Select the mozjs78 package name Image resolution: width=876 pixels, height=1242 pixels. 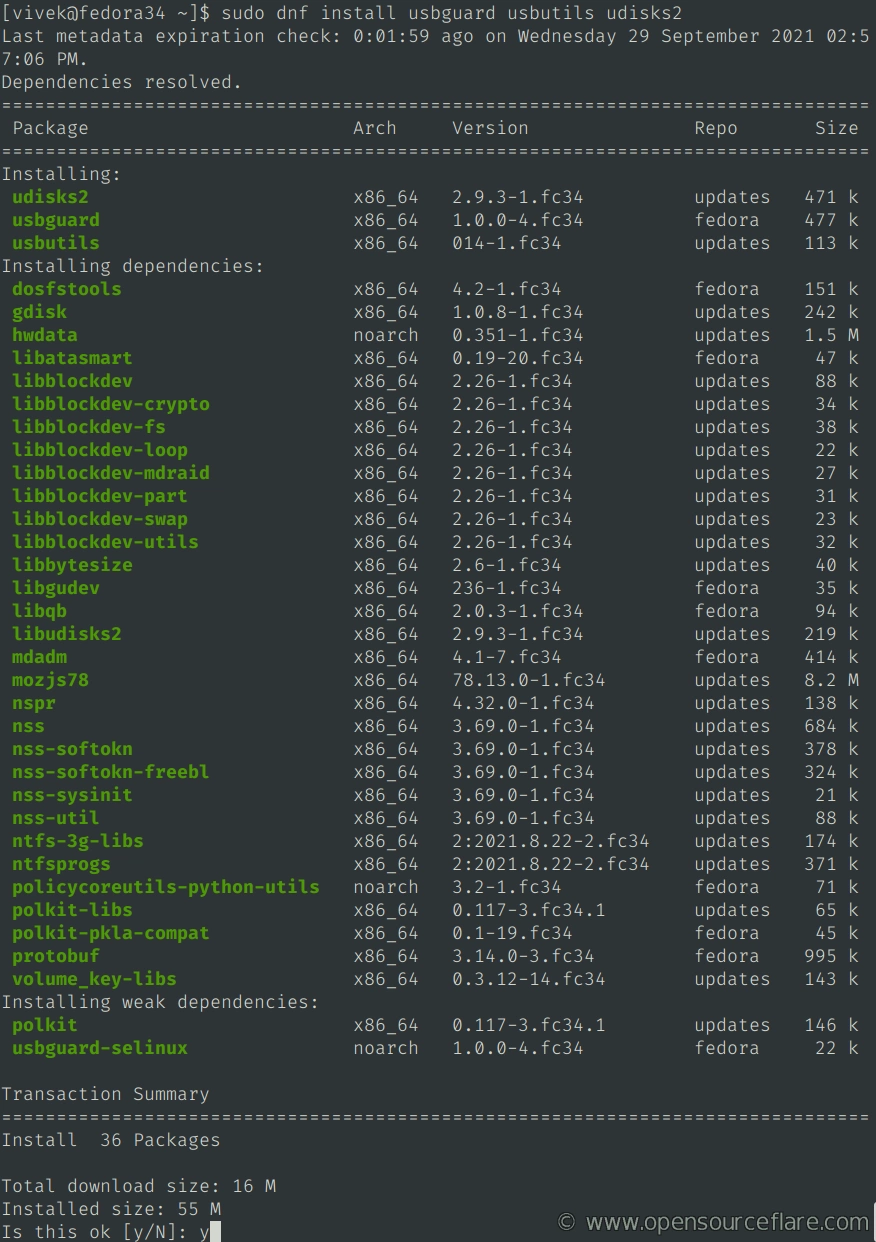[50, 680]
